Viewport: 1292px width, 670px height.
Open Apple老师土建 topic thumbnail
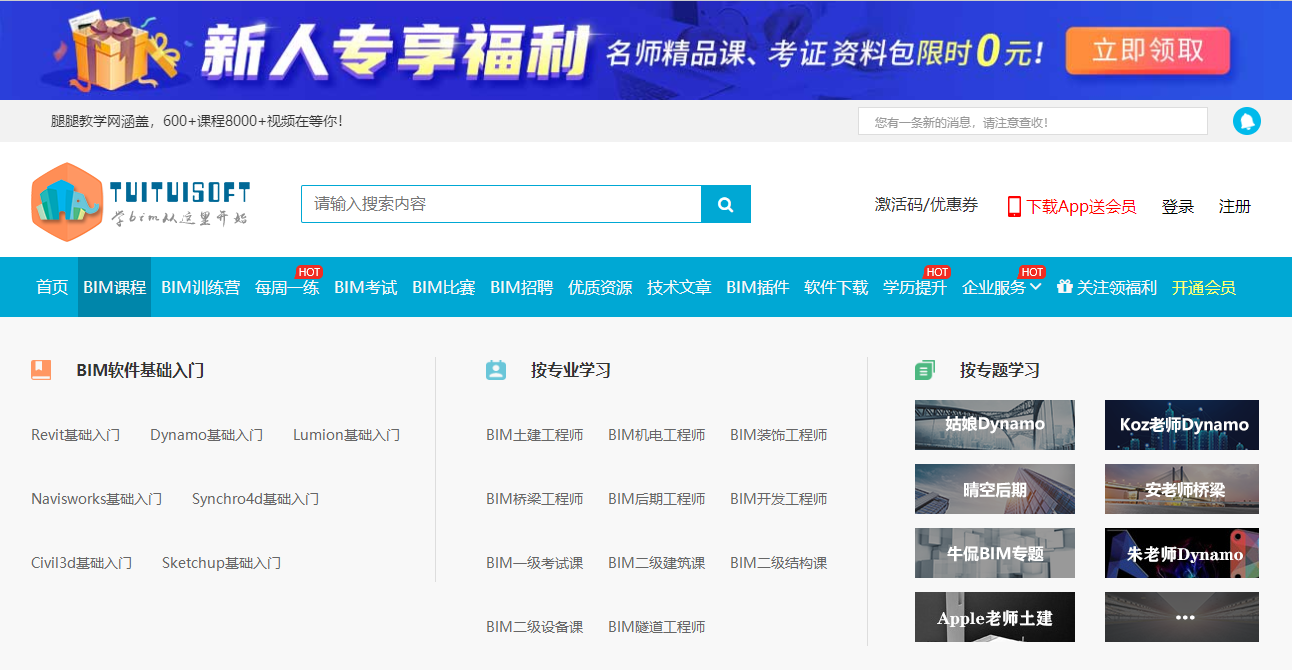click(x=995, y=617)
